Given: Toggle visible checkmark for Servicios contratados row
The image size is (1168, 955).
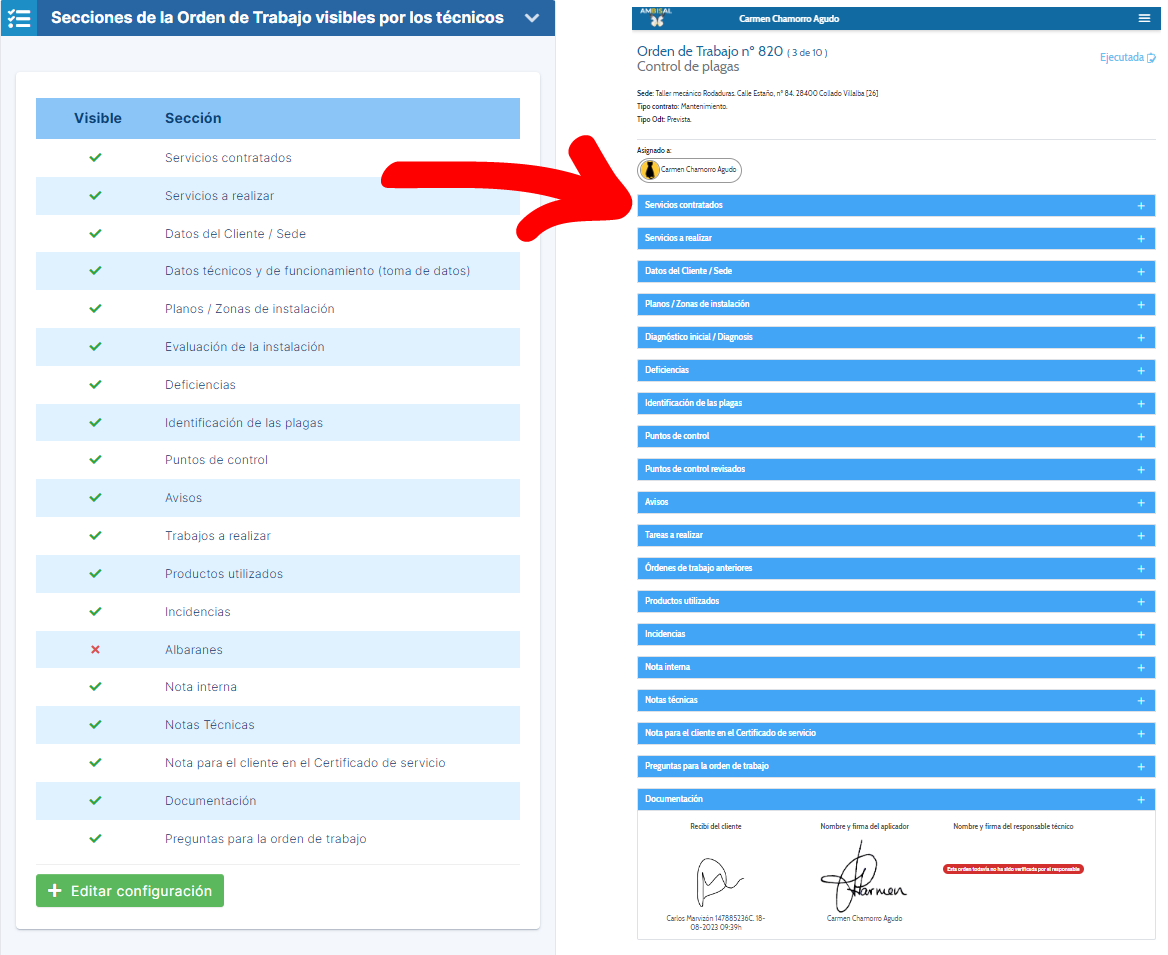Looking at the screenshot, I should tap(96, 158).
